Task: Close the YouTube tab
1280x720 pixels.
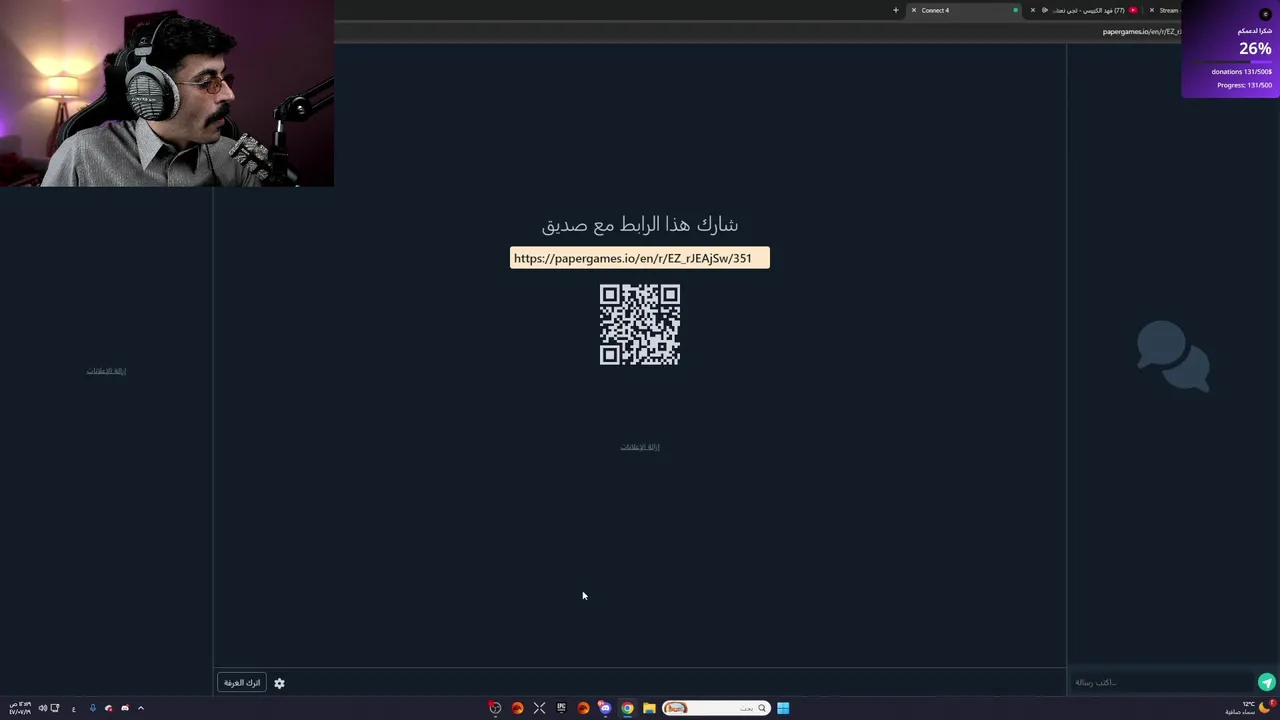Action: tap(1033, 10)
